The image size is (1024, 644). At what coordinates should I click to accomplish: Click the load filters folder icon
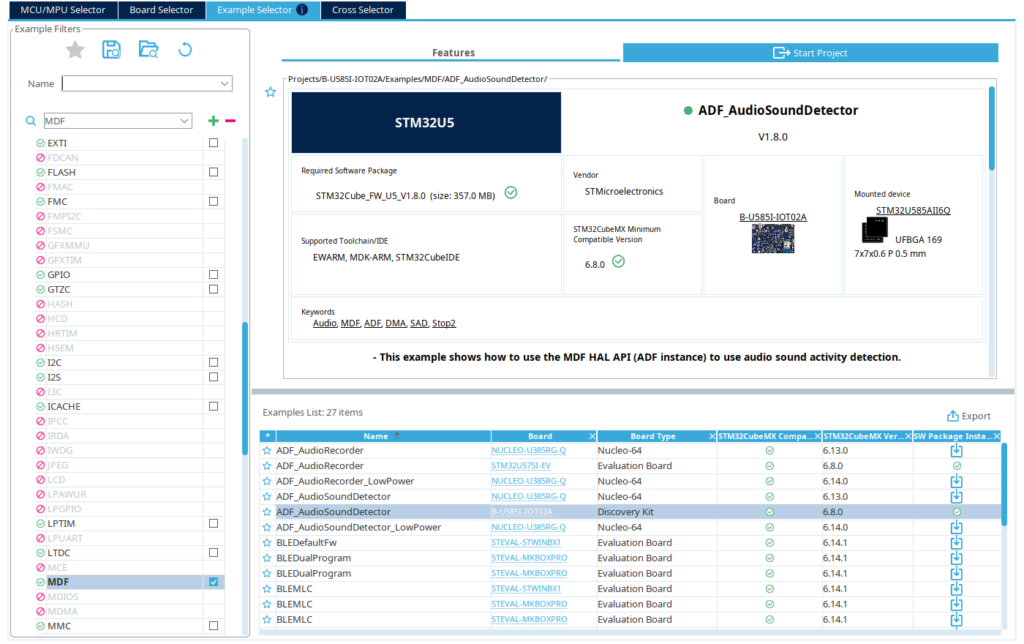[x=148, y=50]
